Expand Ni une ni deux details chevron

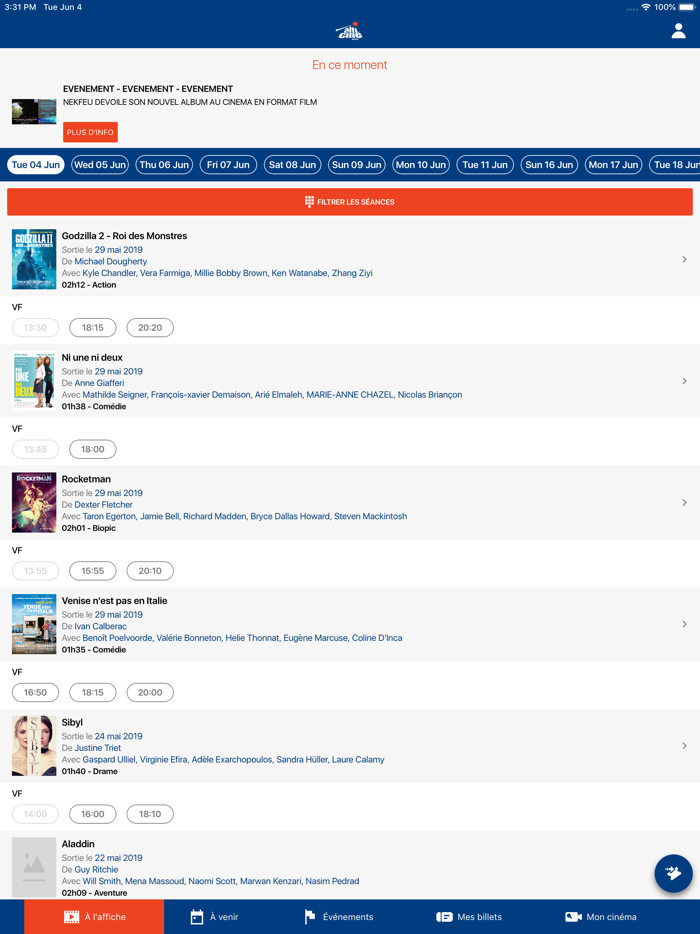pyautogui.click(x=685, y=381)
